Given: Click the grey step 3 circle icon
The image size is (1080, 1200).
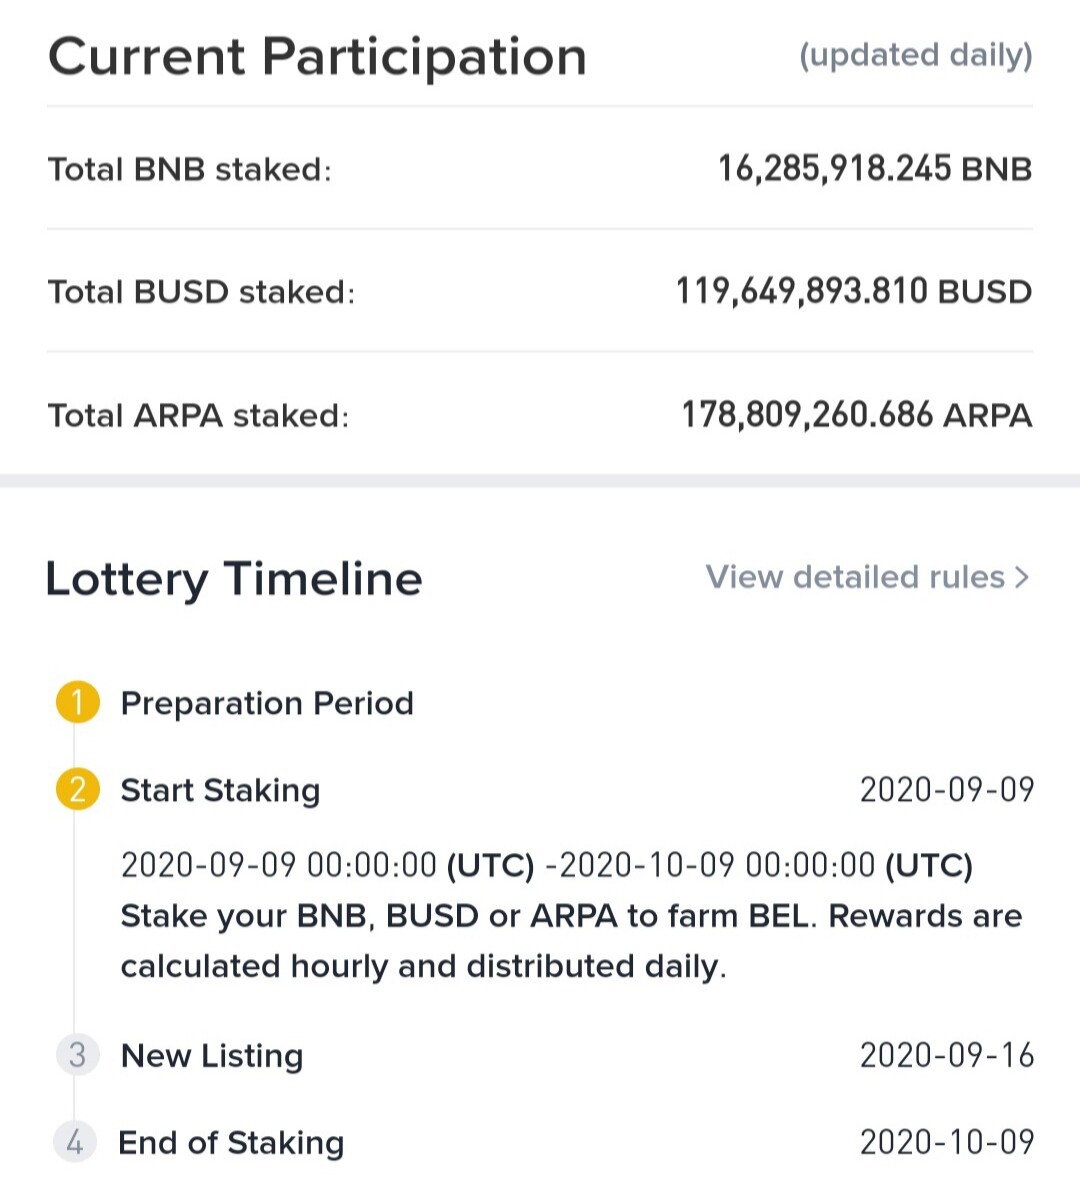Looking at the screenshot, I should (78, 1055).
